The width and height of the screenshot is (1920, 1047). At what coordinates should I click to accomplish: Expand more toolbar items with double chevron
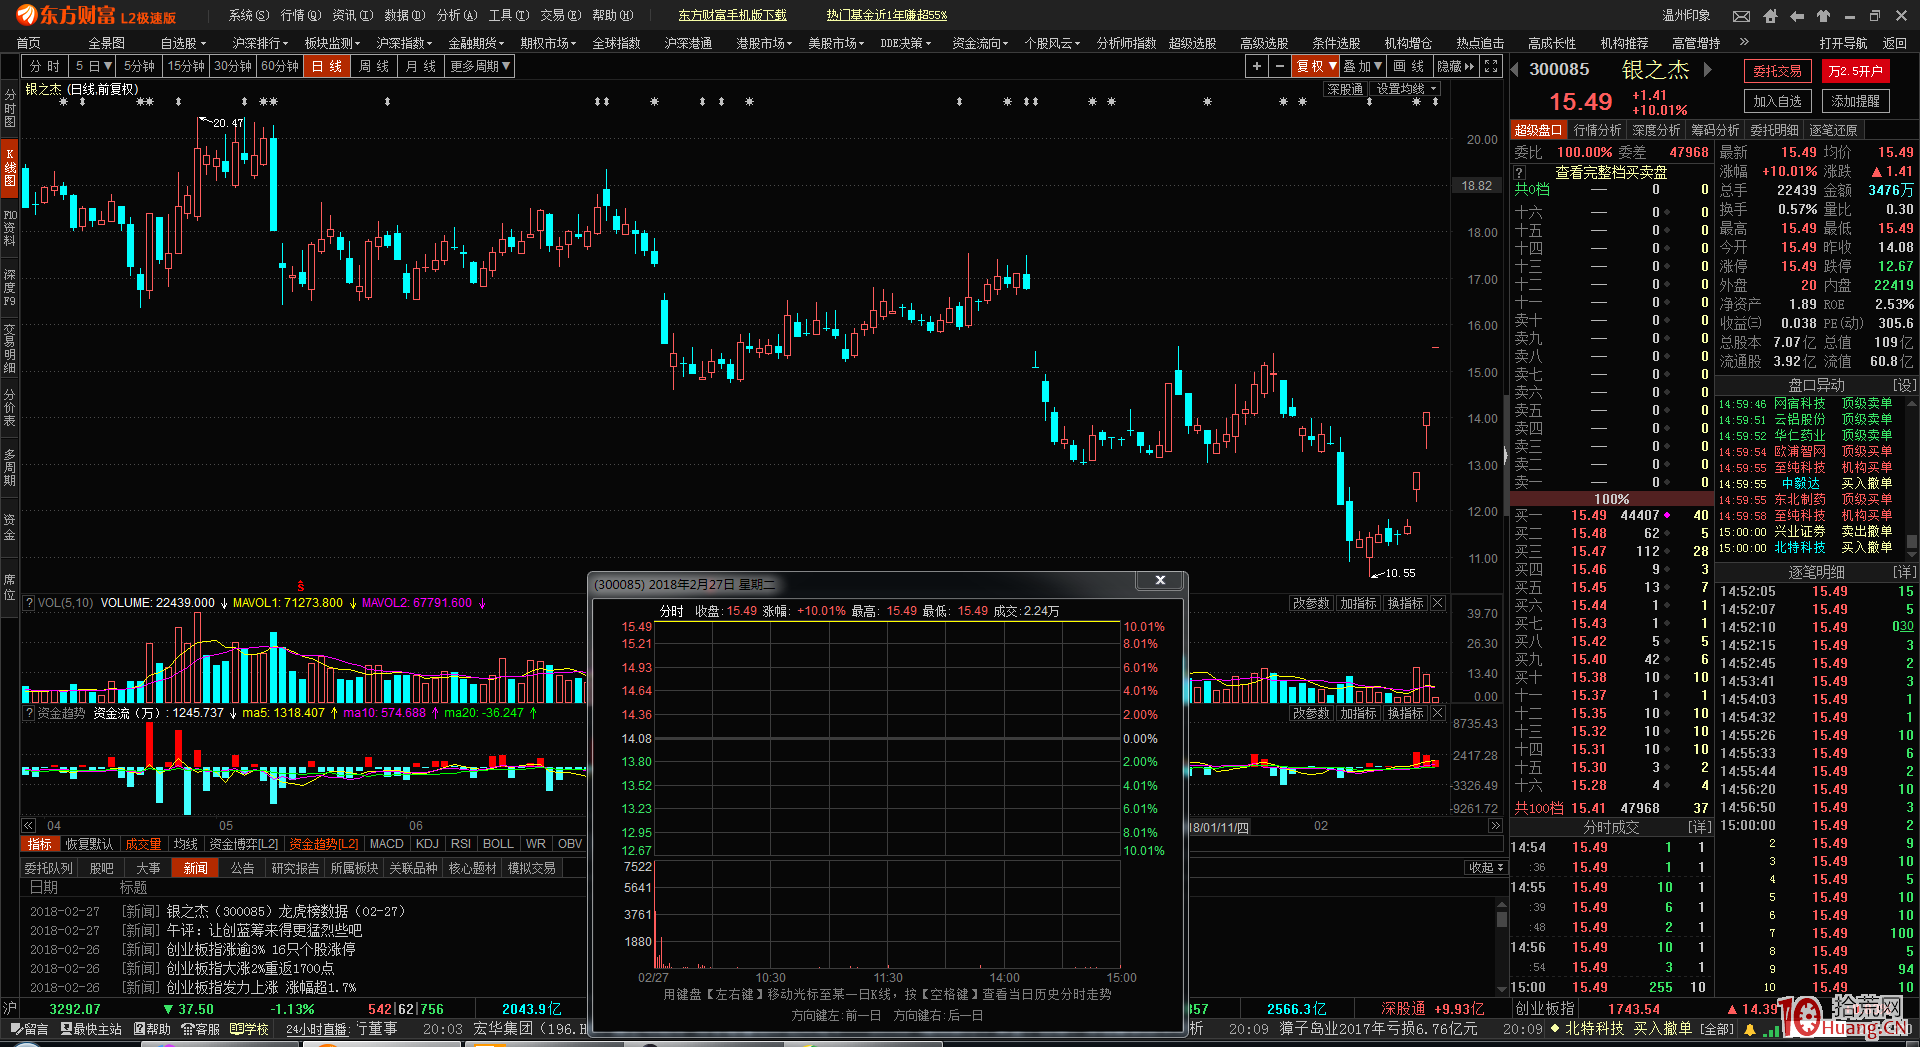pyautogui.click(x=1744, y=42)
